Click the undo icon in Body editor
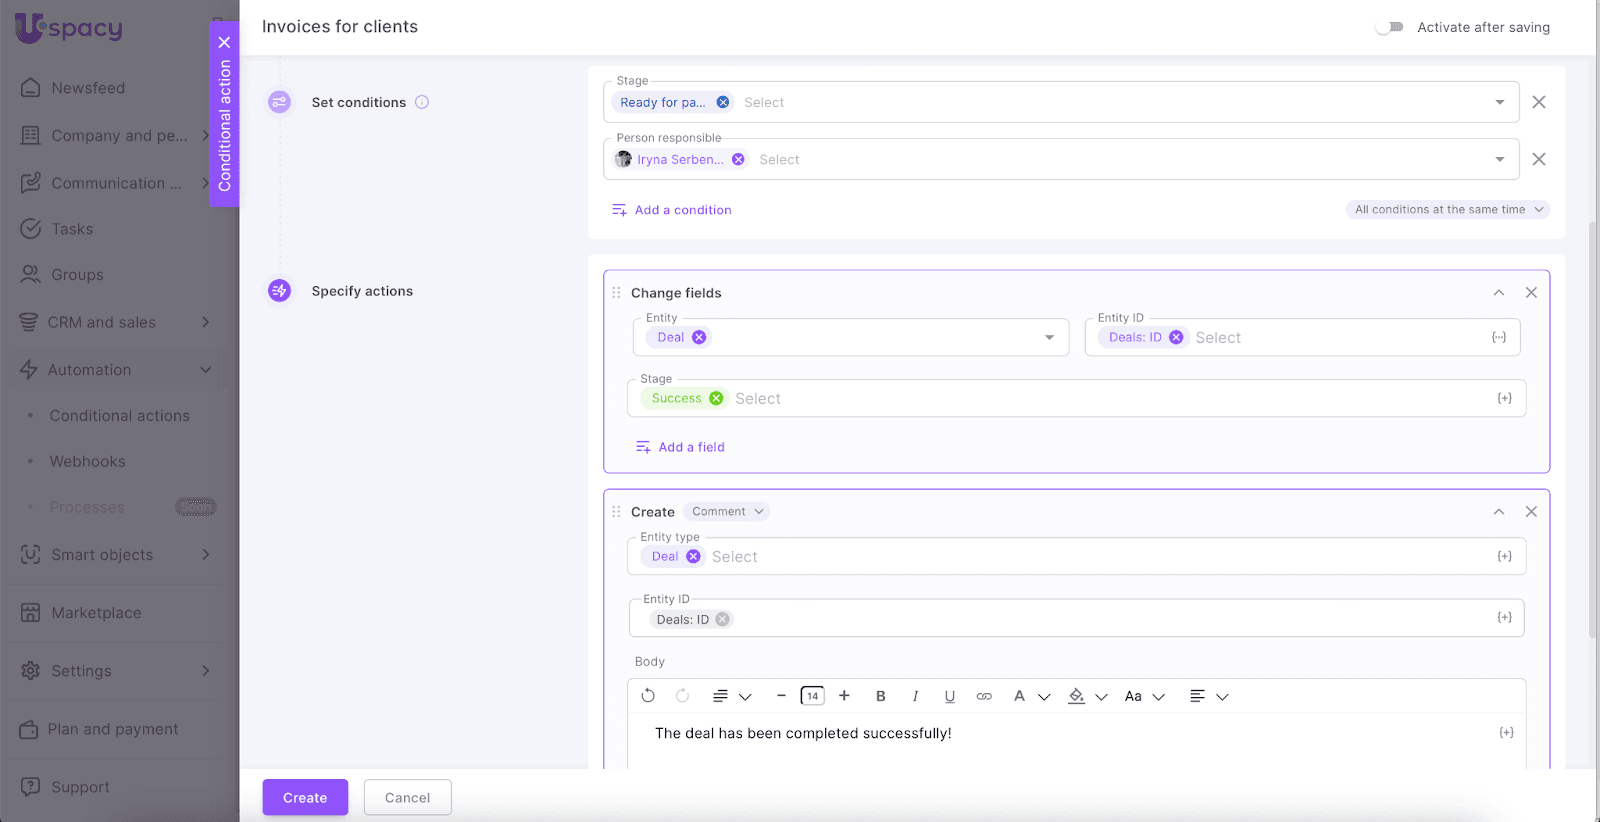 point(648,696)
